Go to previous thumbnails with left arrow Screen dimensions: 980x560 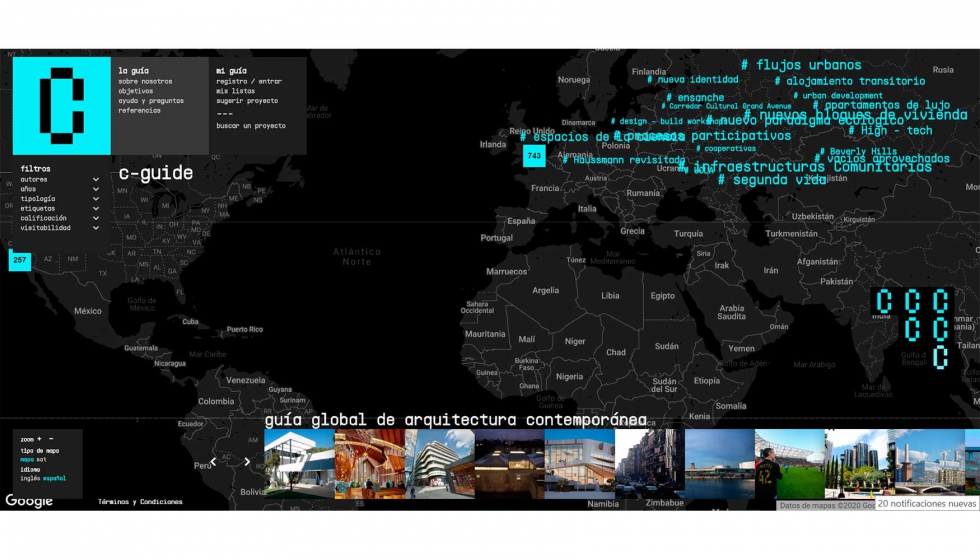click(213, 462)
